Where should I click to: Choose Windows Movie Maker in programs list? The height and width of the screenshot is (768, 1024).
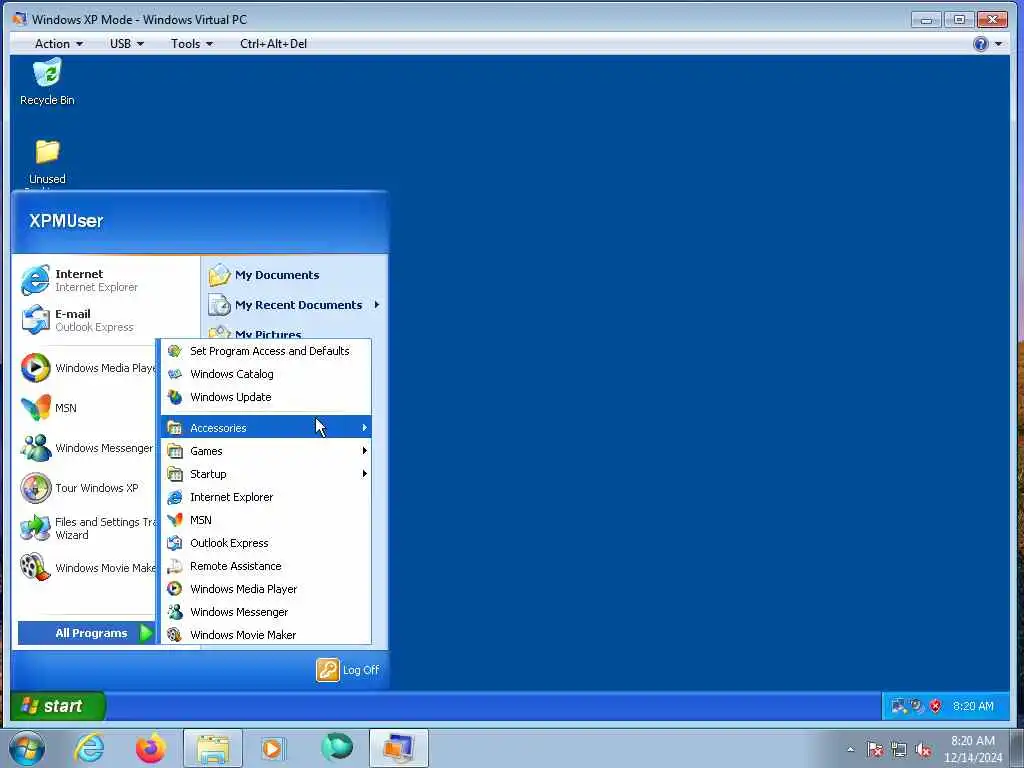pyautogui.click(x=266, y=635)
